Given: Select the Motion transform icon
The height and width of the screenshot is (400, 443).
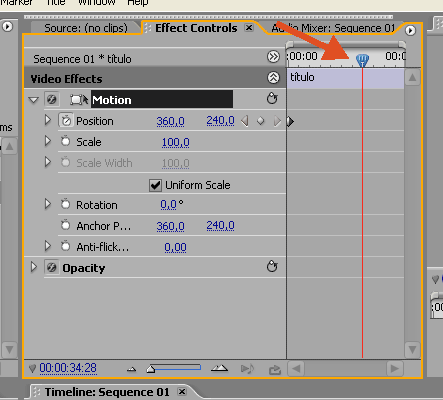Looking at the screenshot, I should click(79, 100).
